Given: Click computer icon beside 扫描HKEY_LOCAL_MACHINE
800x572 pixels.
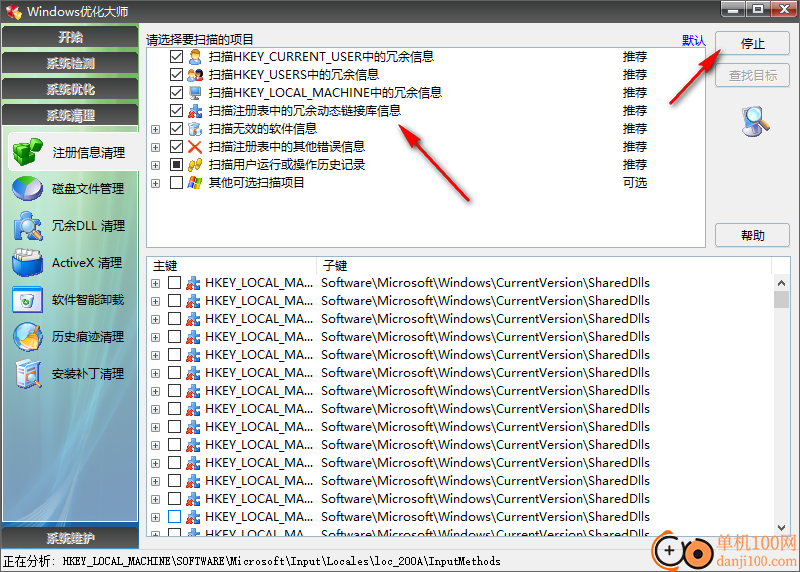Looking at the screenshot, I should point(195,93).
